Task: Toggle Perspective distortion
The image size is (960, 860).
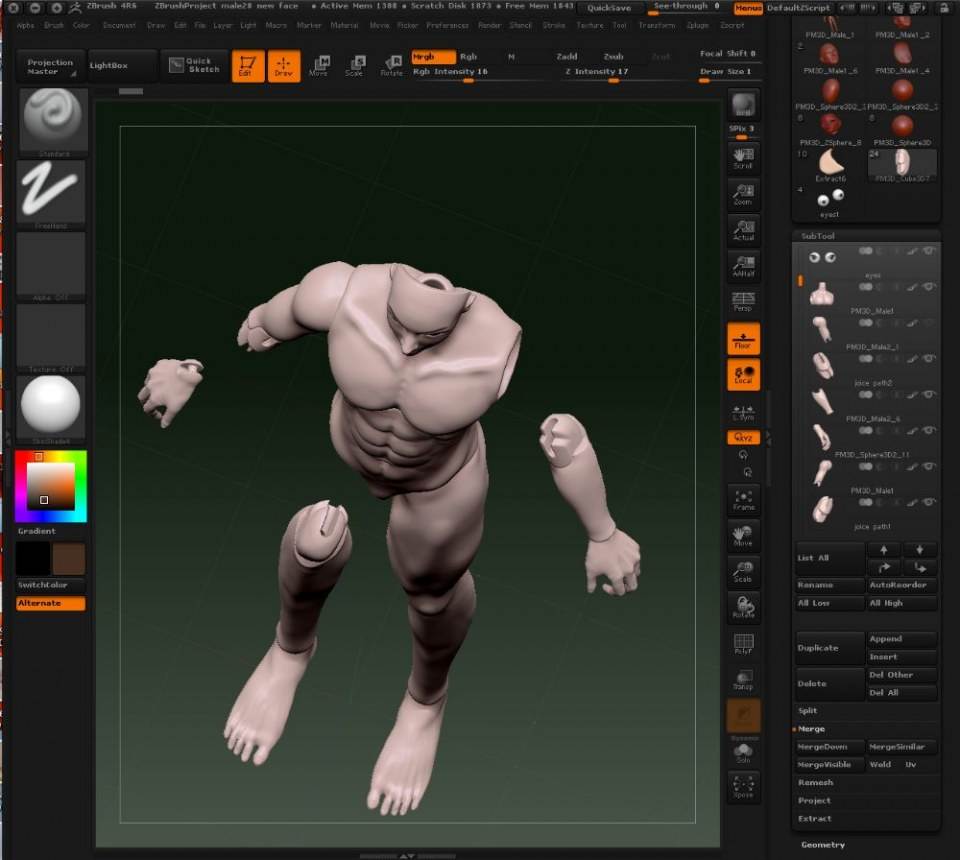Action: coord(743,302)
